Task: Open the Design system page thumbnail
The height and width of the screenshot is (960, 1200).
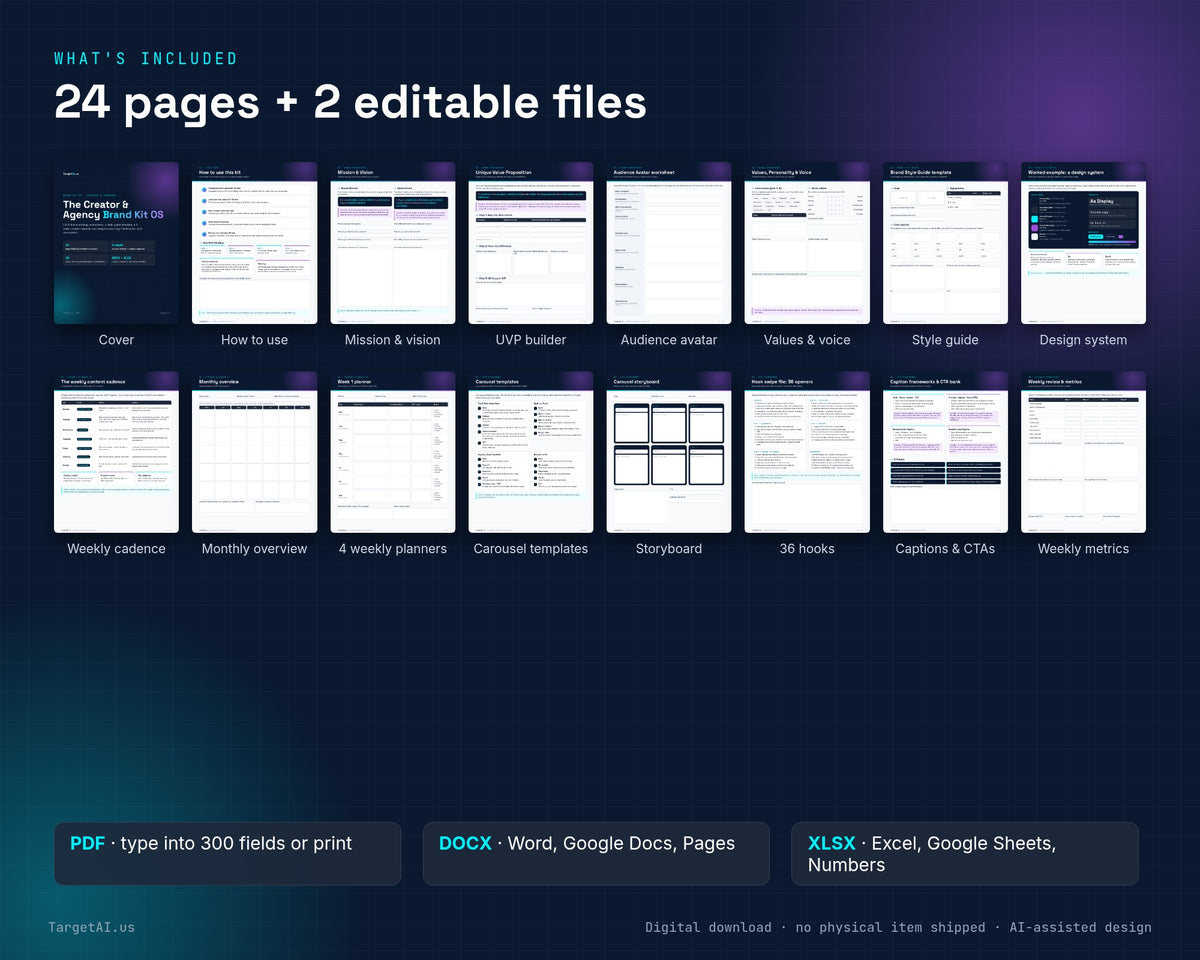Action: pos(1083,243)
